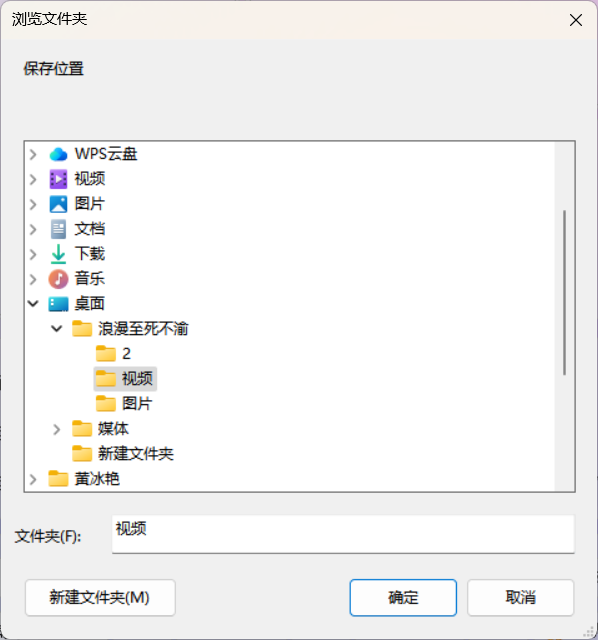Viewport: 598px width, 640px height.
Task: Collapse the 浪漫至死不渝 folder
Action: (57, 329)
